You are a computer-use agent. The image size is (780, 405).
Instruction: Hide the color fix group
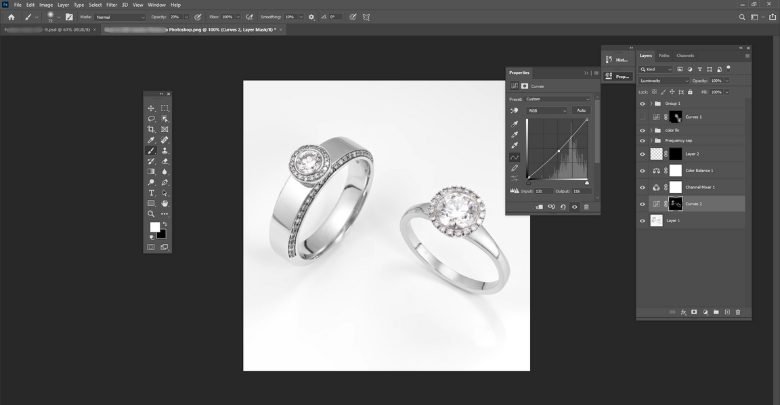[x=642, y=130]
